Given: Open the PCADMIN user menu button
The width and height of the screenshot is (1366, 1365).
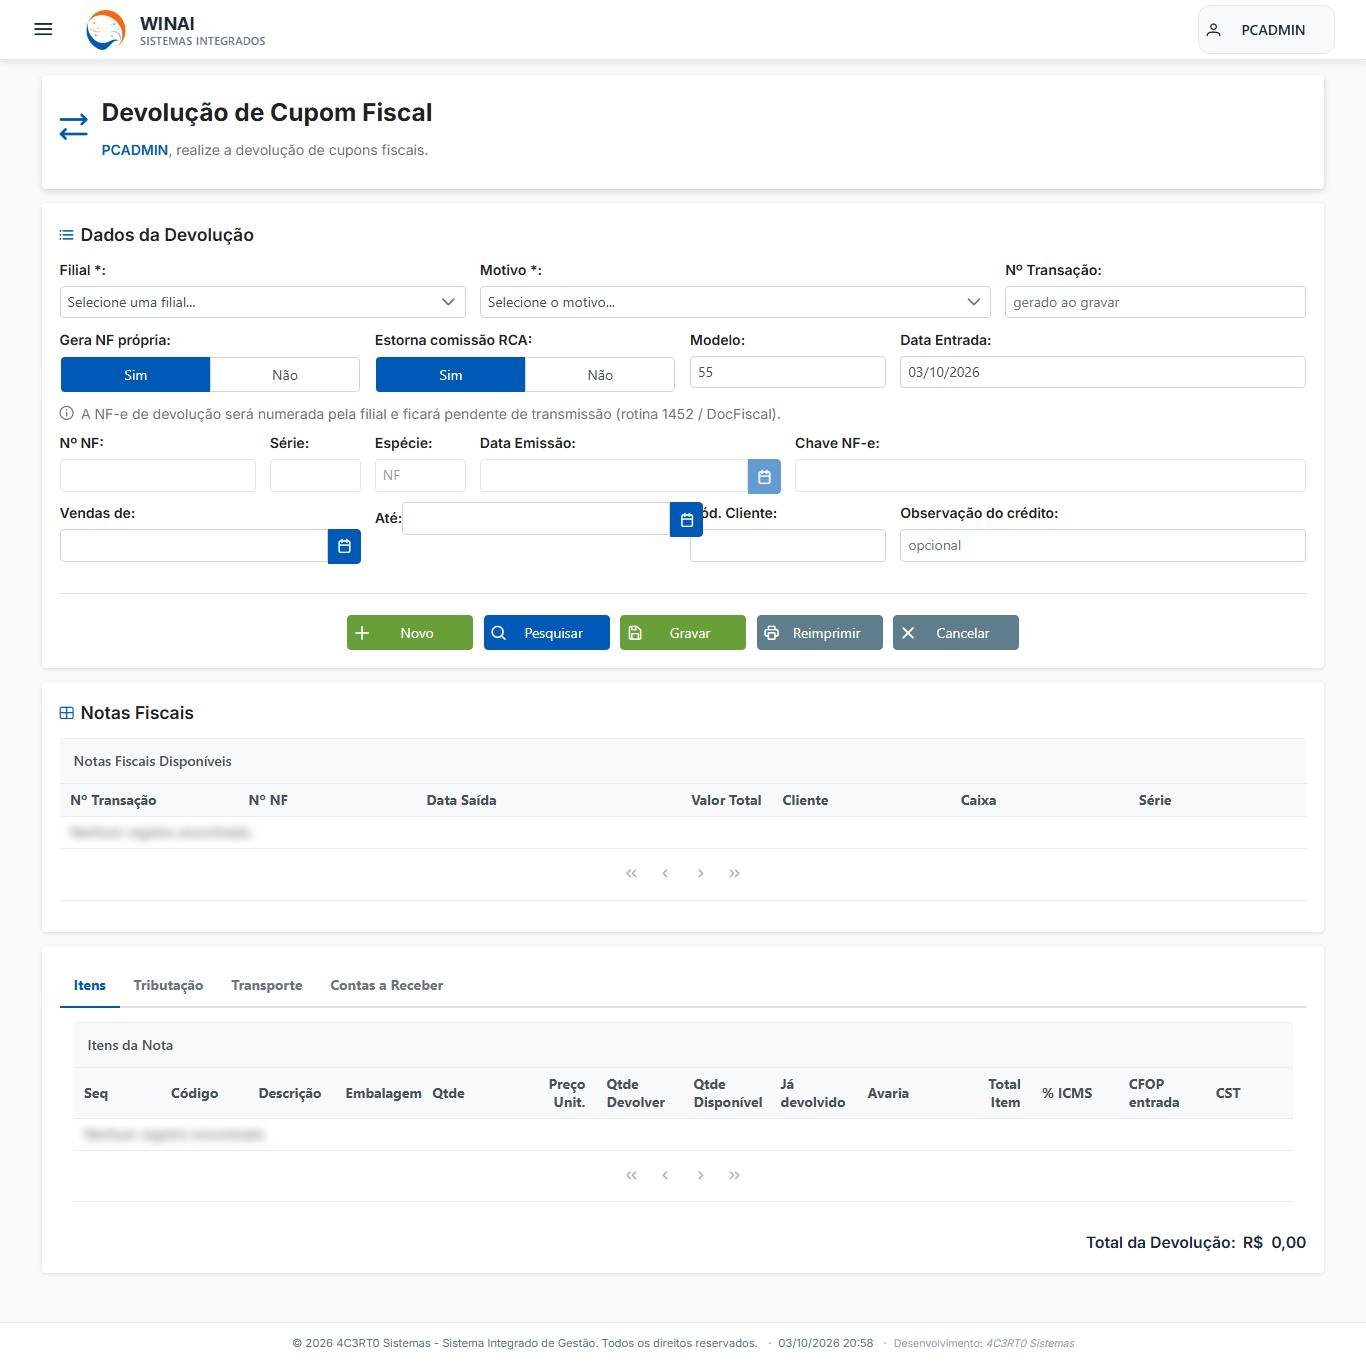Looking at the screenshot, I should tap(1266, 30).
